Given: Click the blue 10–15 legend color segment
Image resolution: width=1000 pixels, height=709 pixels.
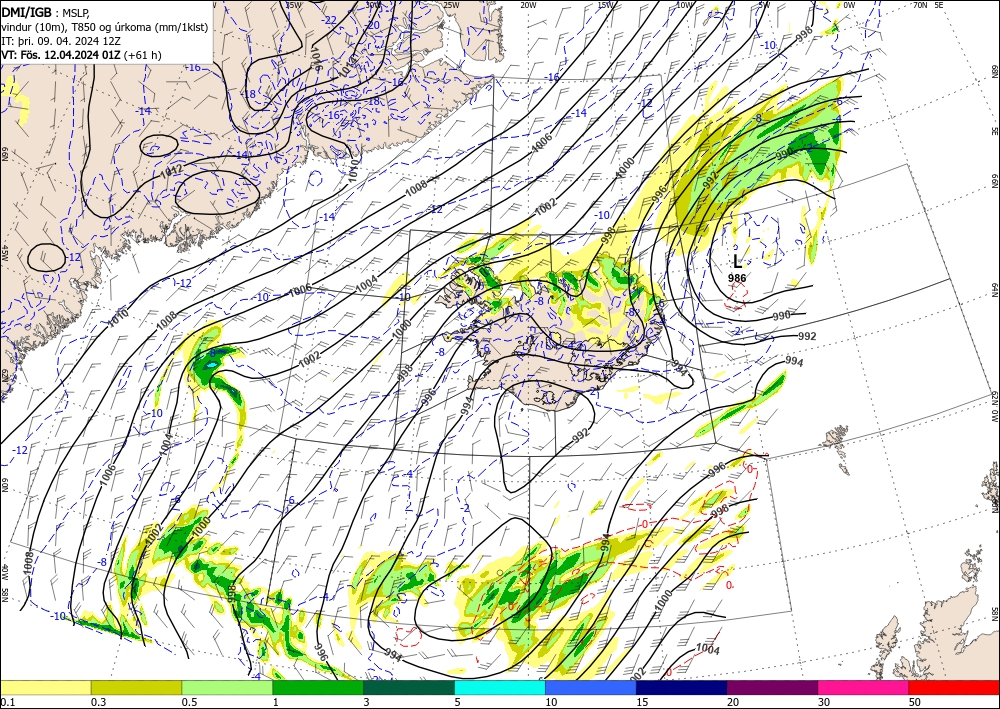Looking at the screenshot, I should 591,687.
